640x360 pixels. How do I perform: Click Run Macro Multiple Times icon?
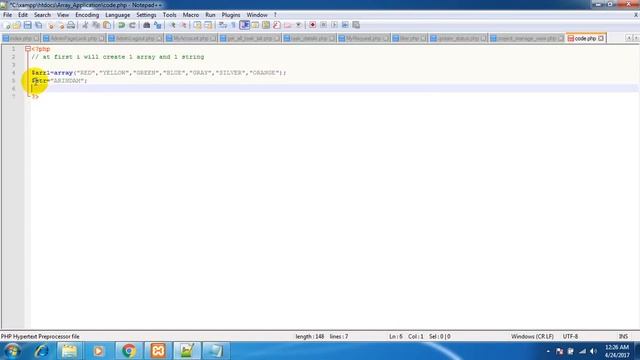[345, 25]
